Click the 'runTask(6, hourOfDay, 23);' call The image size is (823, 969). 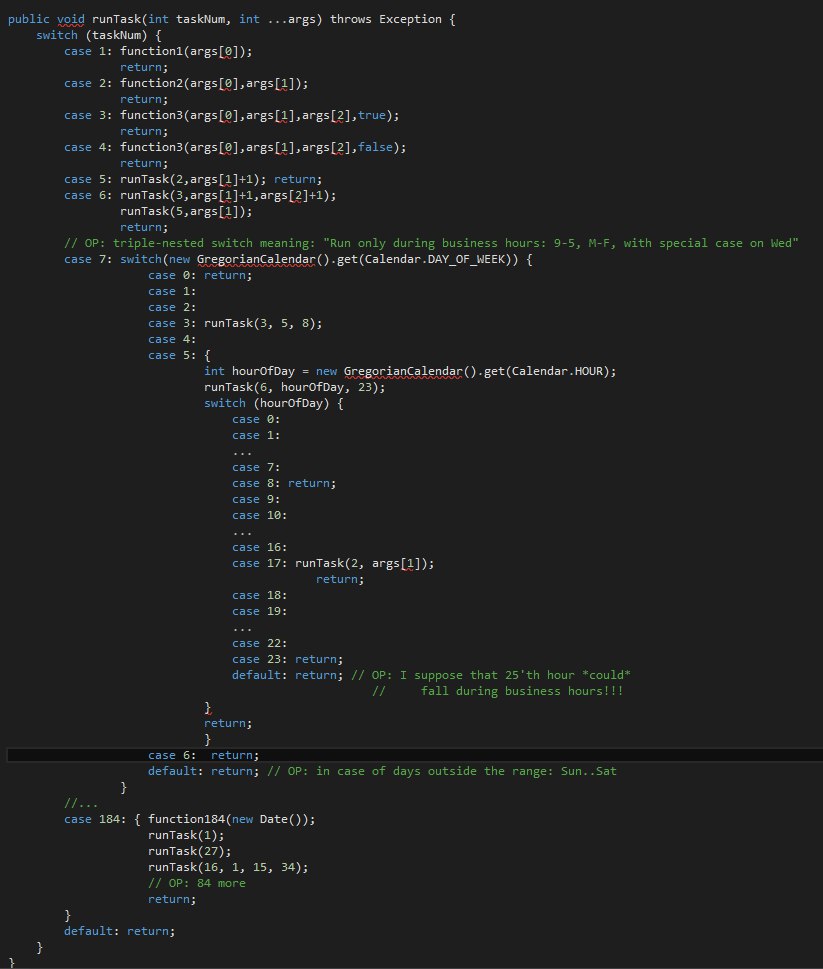click(295, 387)
